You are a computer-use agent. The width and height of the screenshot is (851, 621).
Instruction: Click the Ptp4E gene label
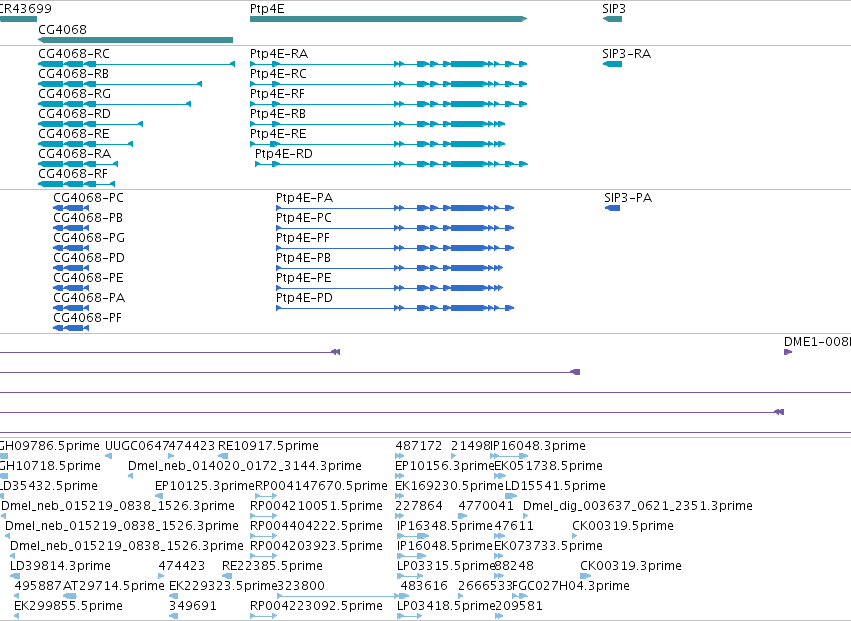(x=267, y=9)
